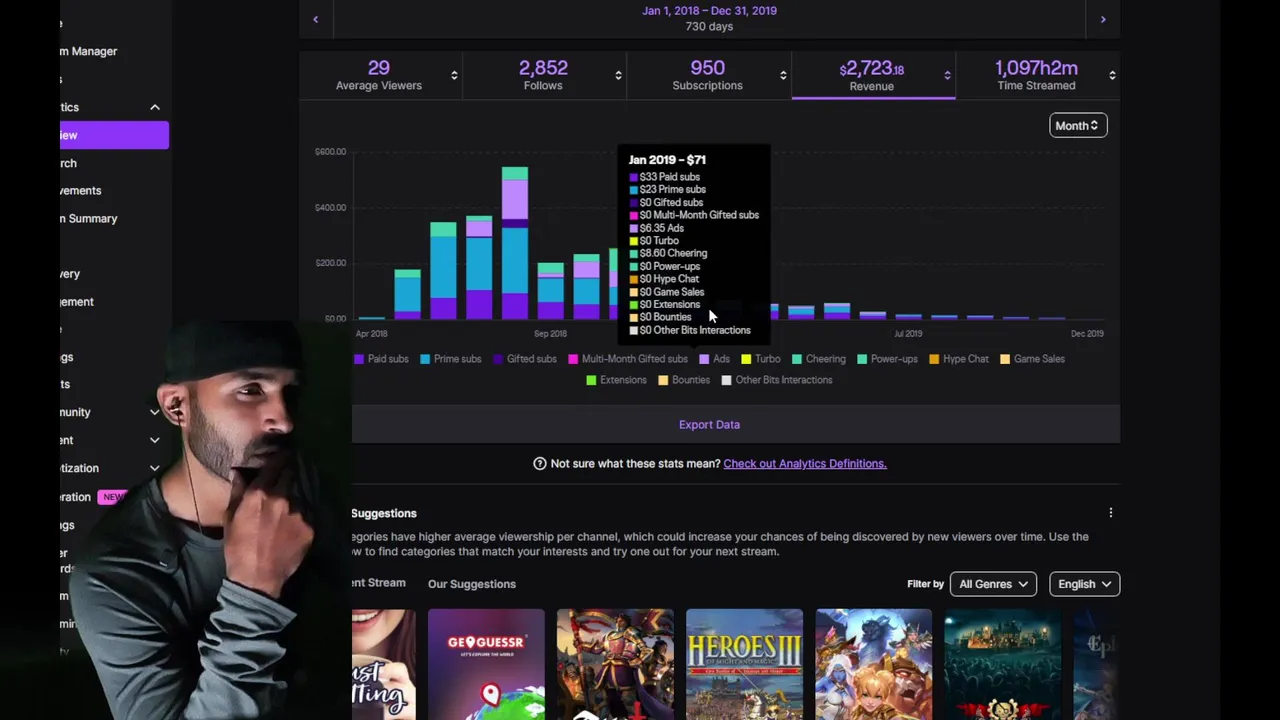Toggle Bounties legend series
This screenshot has width=1280, height=720.
click(684, 380)
